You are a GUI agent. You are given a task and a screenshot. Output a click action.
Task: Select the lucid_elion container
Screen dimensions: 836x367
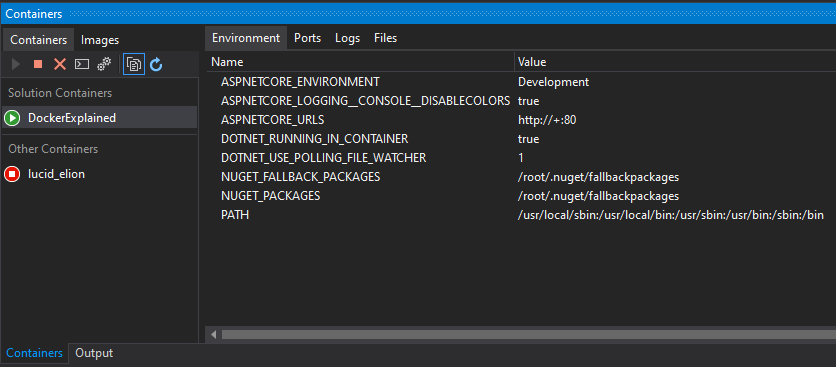pyautogui.click(x=99, y=173)
